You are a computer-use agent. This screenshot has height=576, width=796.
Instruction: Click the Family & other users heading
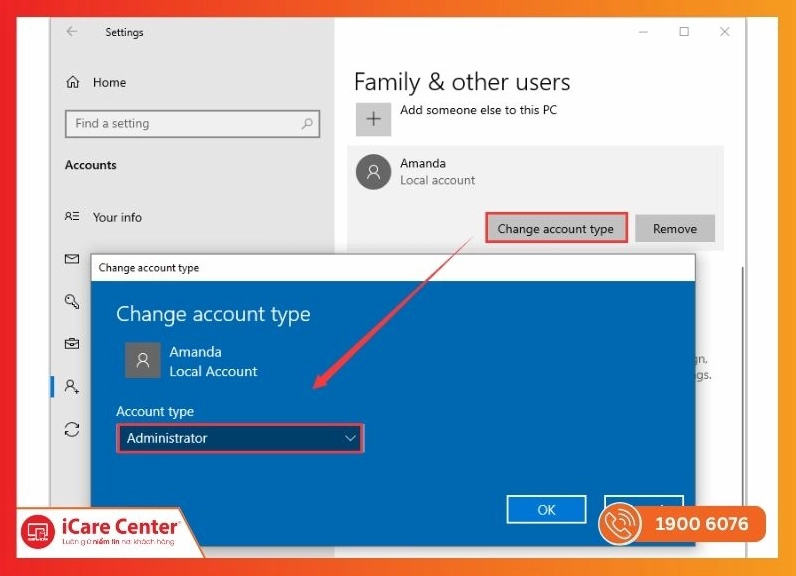462,82
